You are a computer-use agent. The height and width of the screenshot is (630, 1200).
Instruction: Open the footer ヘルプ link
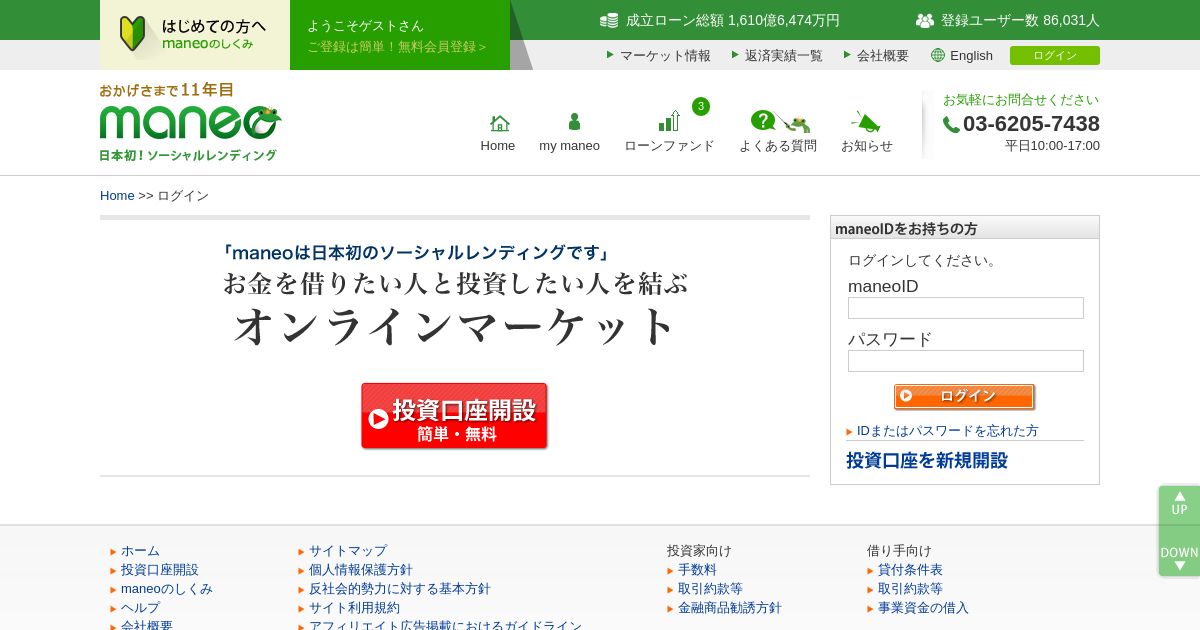[x=140, y=607]
